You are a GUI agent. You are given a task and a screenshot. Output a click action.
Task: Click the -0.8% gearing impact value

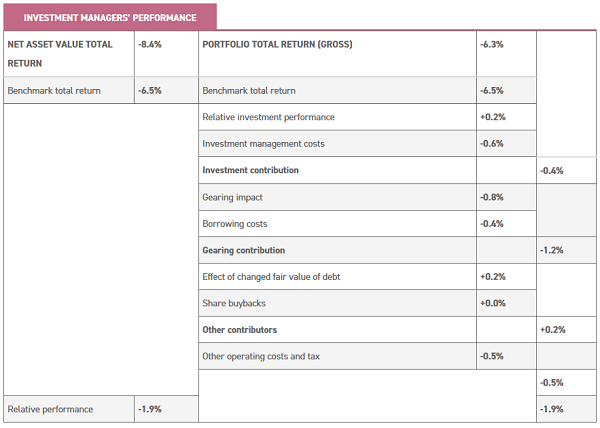point(491,197)
